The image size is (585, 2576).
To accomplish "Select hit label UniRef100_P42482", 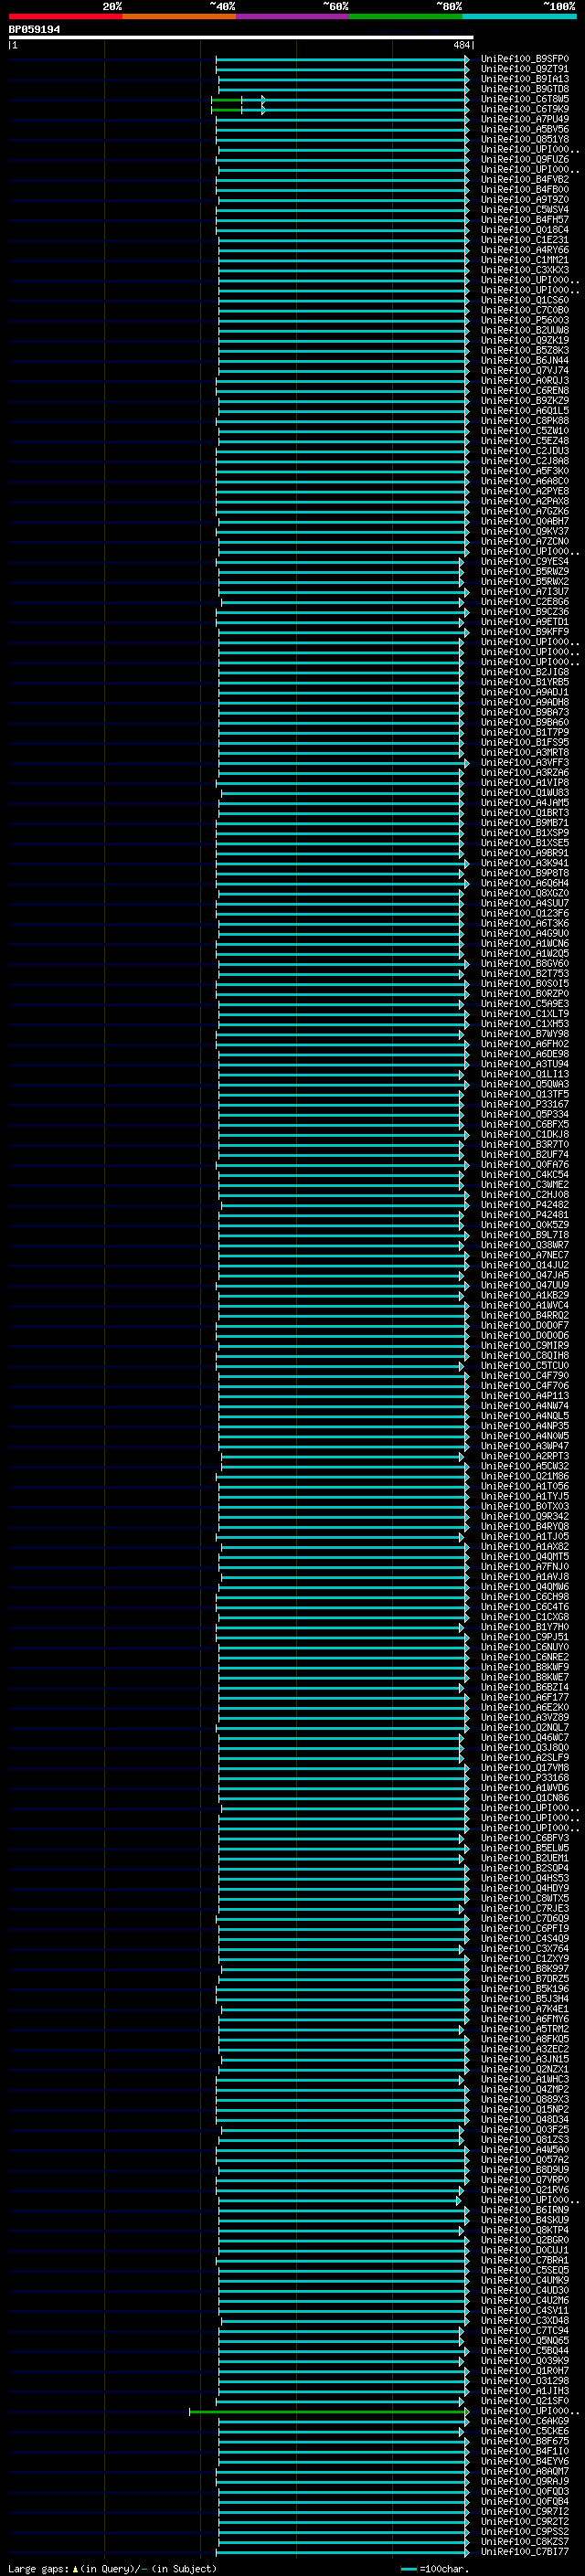I will pos(524,1205).
